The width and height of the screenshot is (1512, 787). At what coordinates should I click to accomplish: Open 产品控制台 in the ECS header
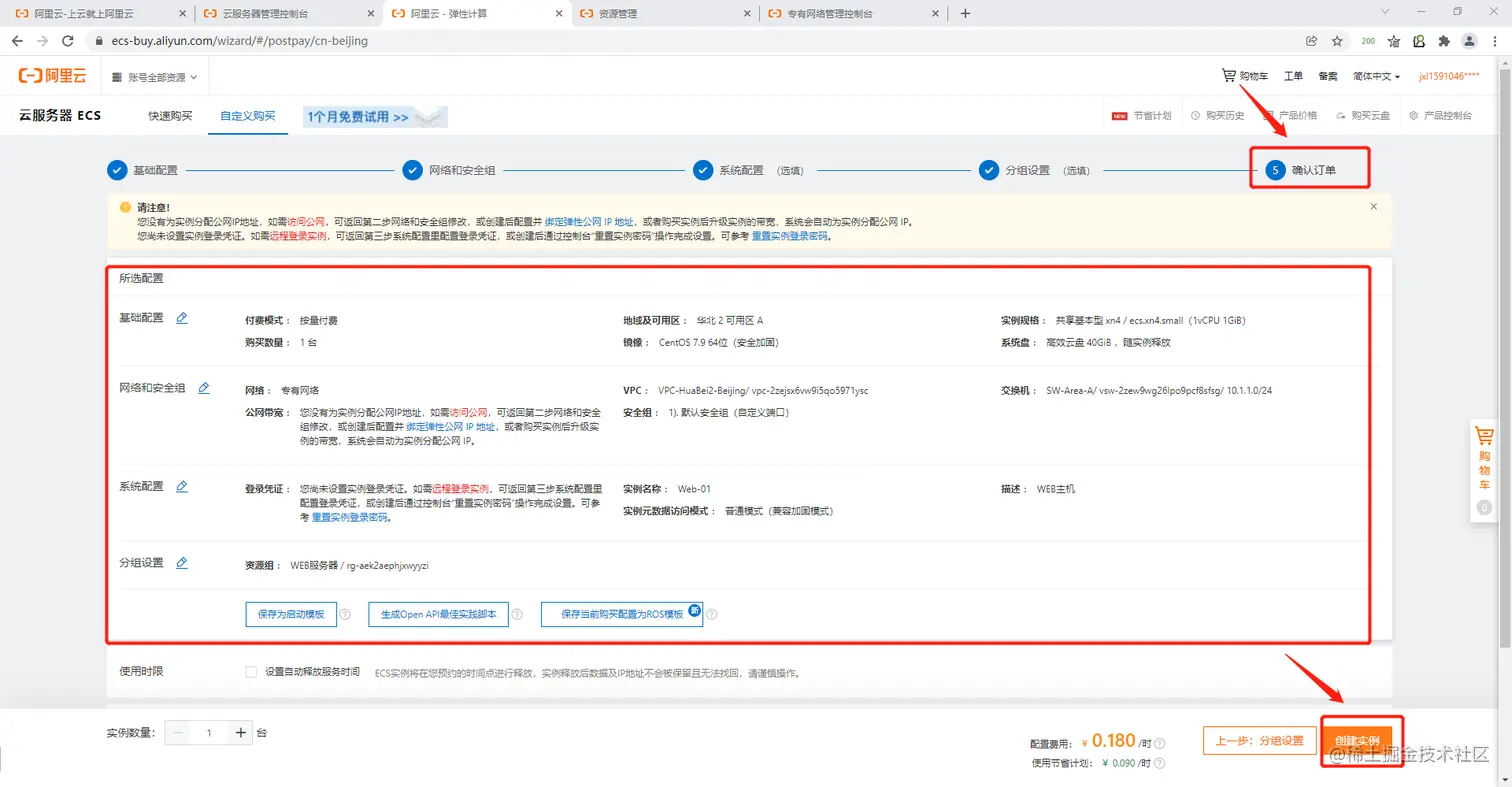1440,116
